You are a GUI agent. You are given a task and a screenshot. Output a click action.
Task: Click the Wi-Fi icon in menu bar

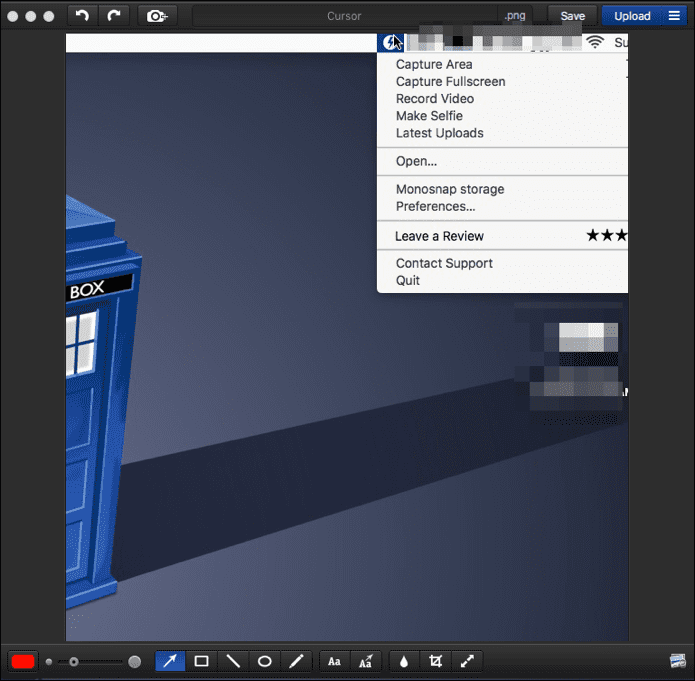[595, 43]
